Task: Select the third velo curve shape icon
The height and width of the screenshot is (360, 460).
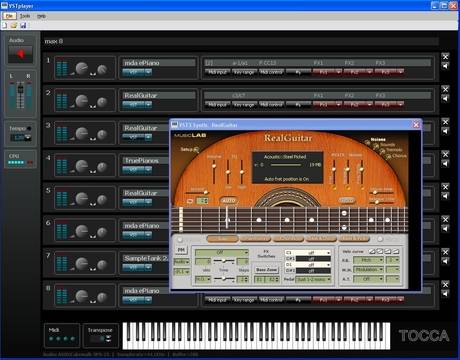Action: click(x=387, y=251)
